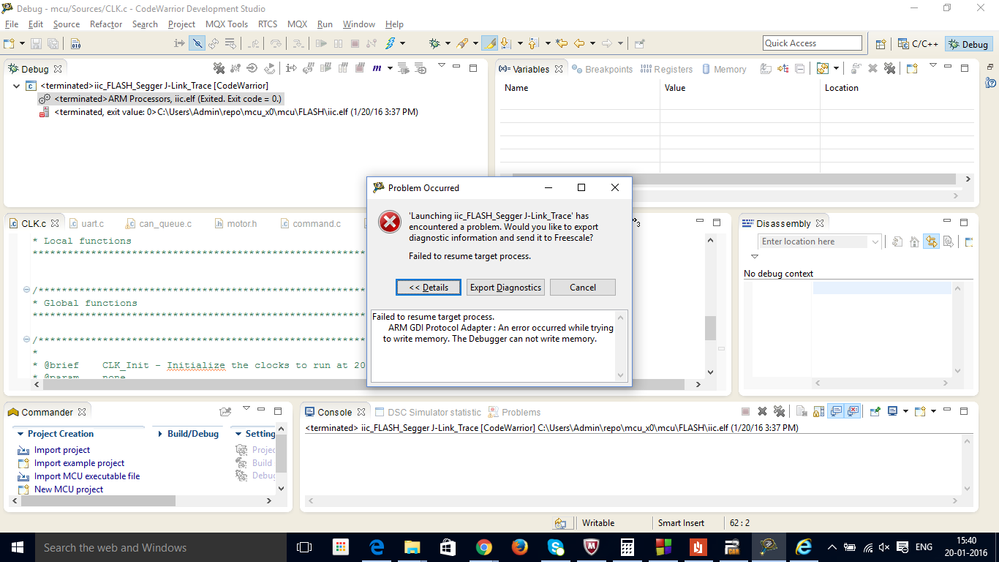Click the Display Selected Console icon
Image resolution: width=999 pixels, height=562 pixels.
893,412
